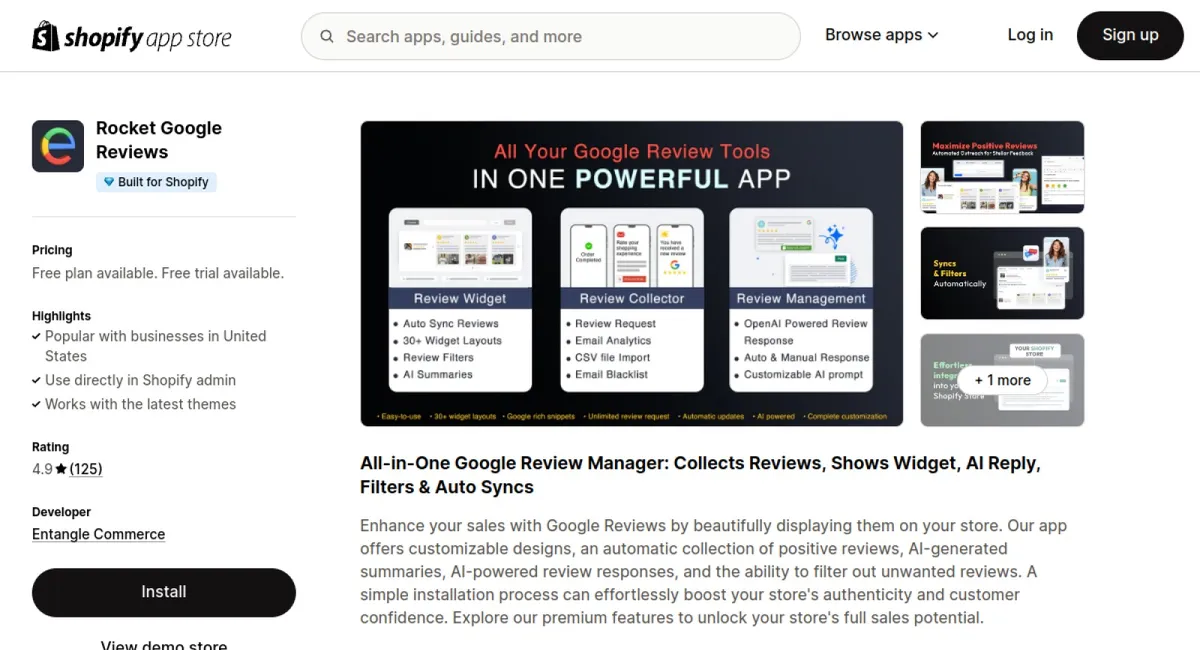
Task: Show more screenshots via + 1 more
Action: click(x=1002, y=380)
